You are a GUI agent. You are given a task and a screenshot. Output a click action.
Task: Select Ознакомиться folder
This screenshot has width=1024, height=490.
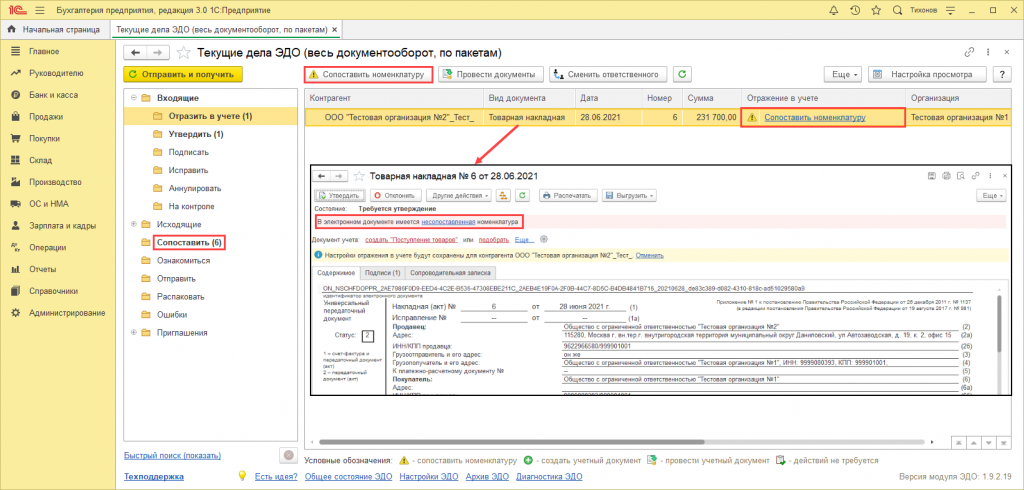pos(184,260)
